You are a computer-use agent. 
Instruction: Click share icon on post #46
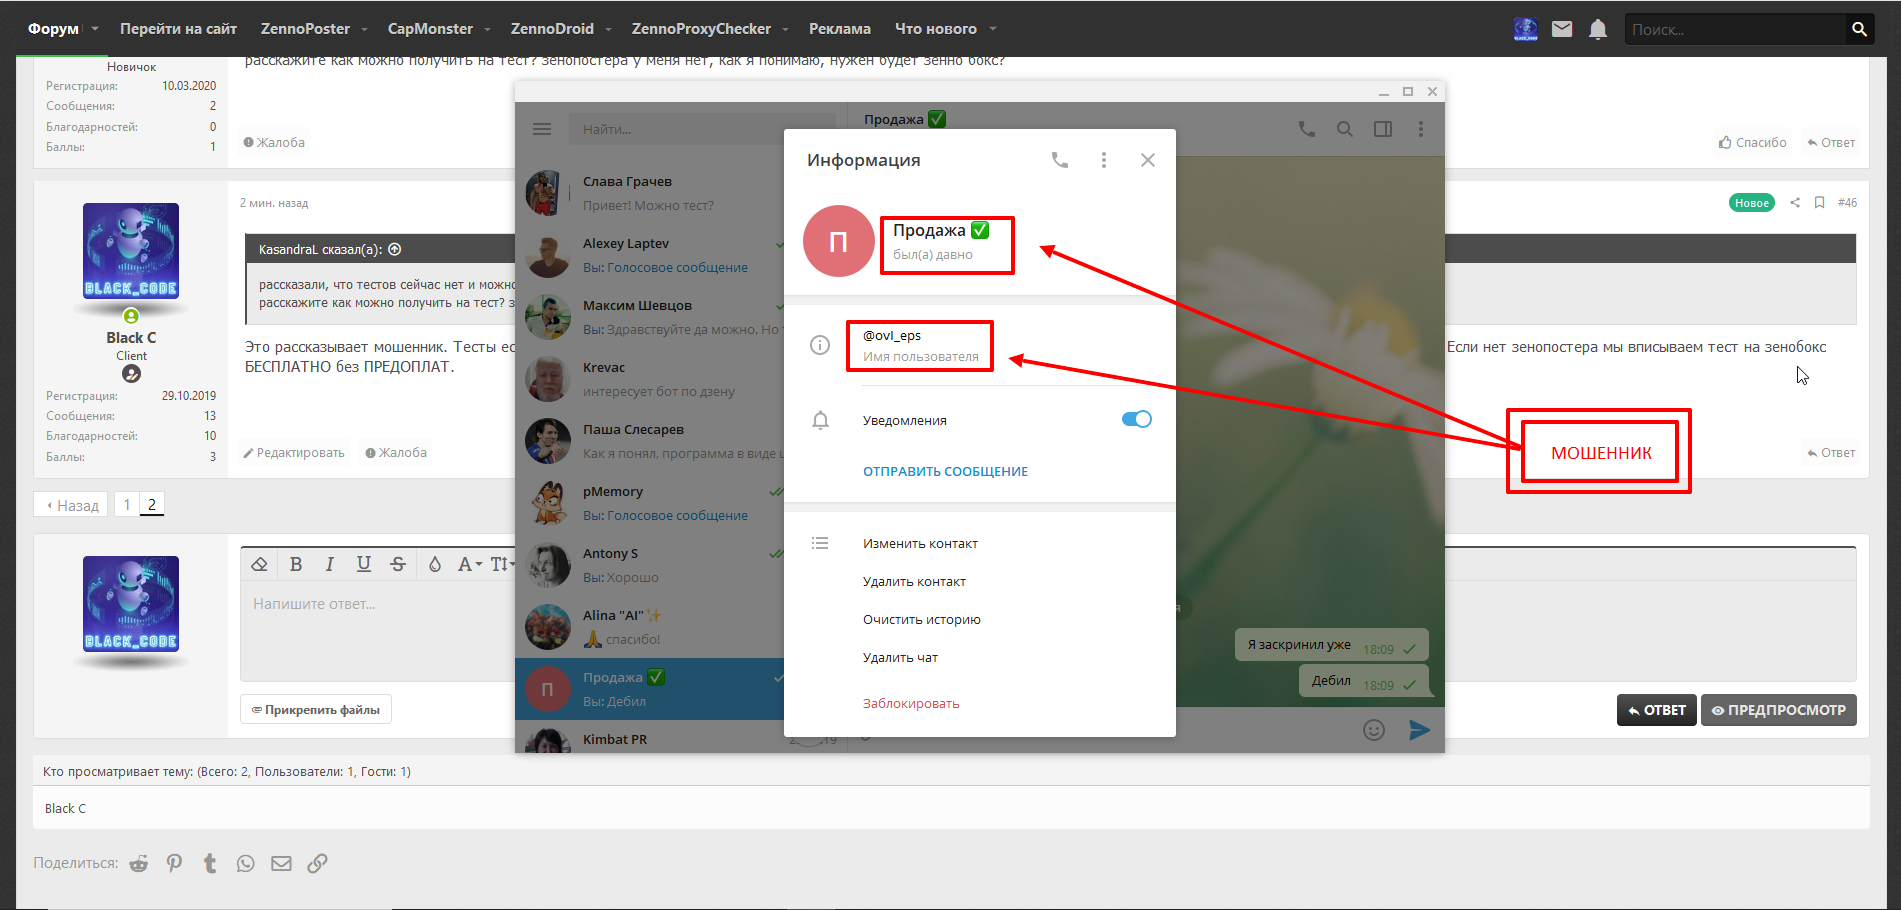click(1795, 203)
